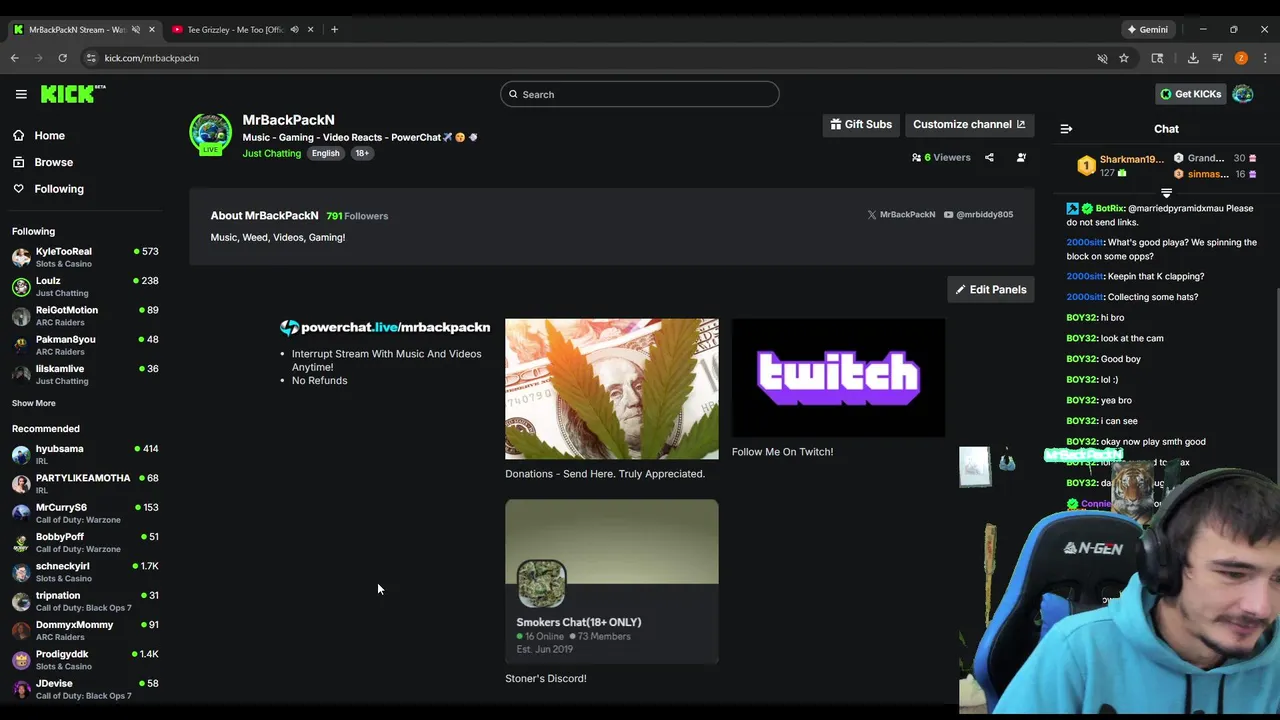Open the MrBackPackN X profile link
Screen dimensions: 1280x720
[901, 215]
